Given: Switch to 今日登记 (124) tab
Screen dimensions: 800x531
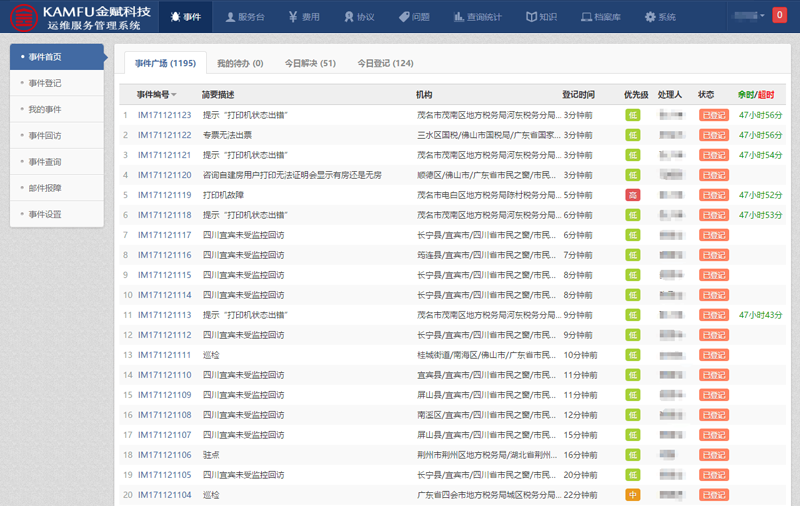Looking at the screenshot, I should point(382,64).
